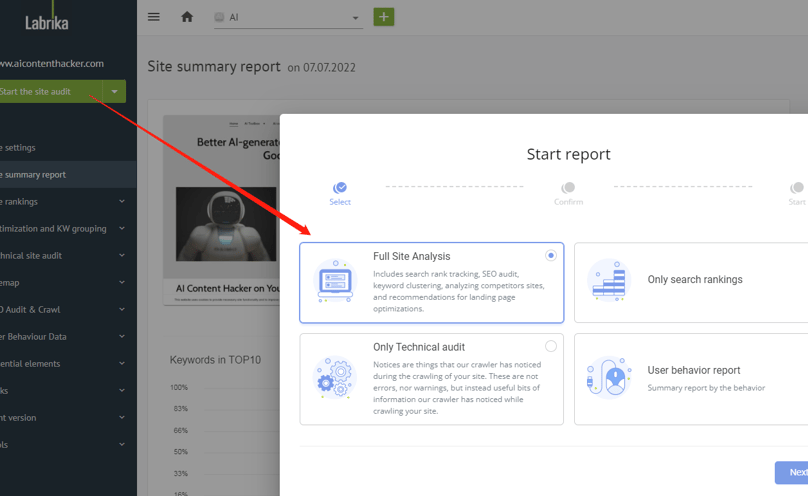
Task: Click the Full Site Analysis laptop icon
Action: [335, 281]
